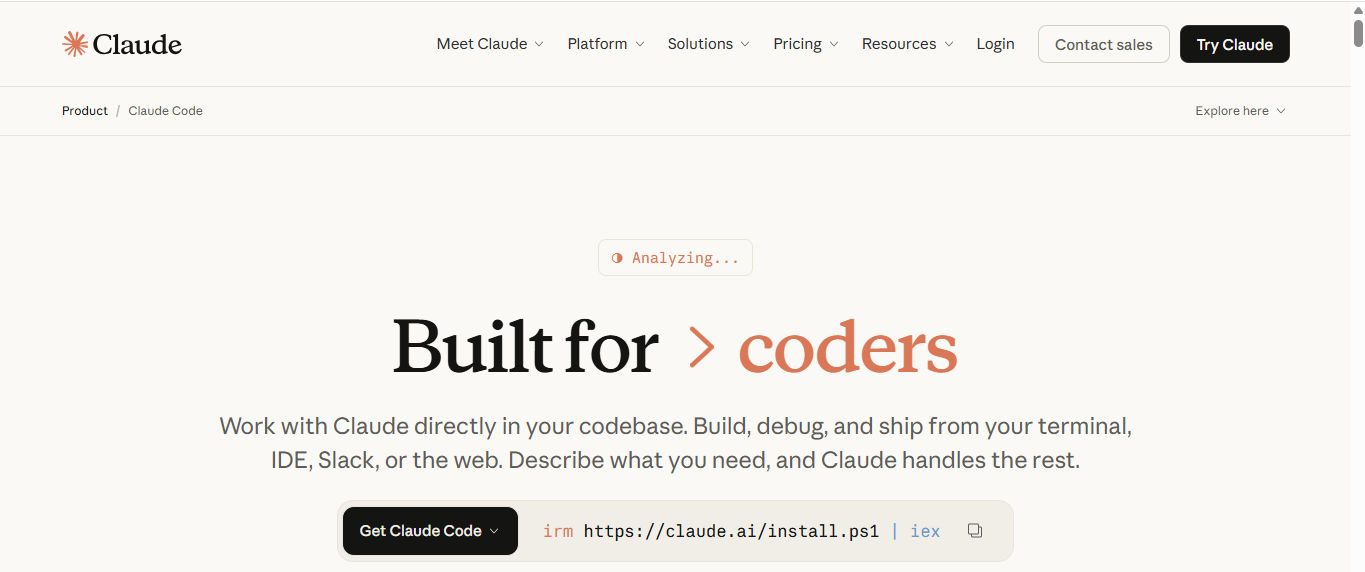Select Claude Code in the breadcrumb
The image size is (1365, 572).
(x=166, y=111)
